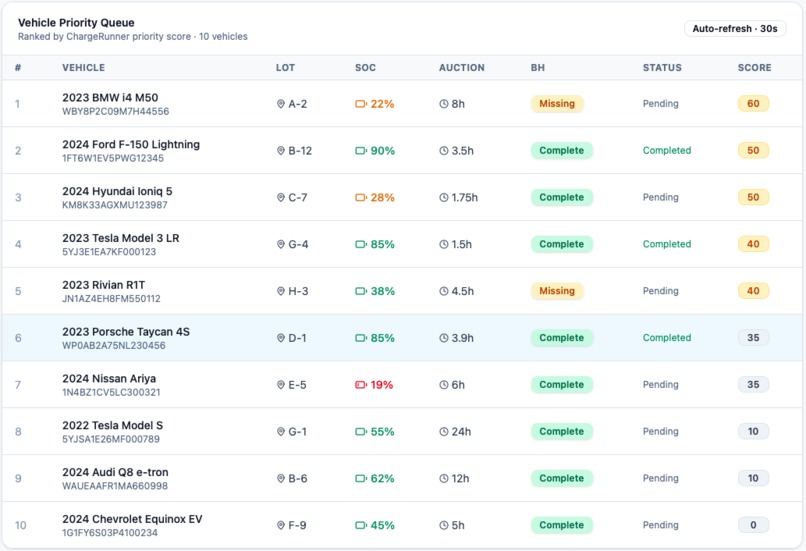Click clock icon beside 5h auction
Image resolution: width=806 pixels, height=551 pixels.
(x=444, y=525)
